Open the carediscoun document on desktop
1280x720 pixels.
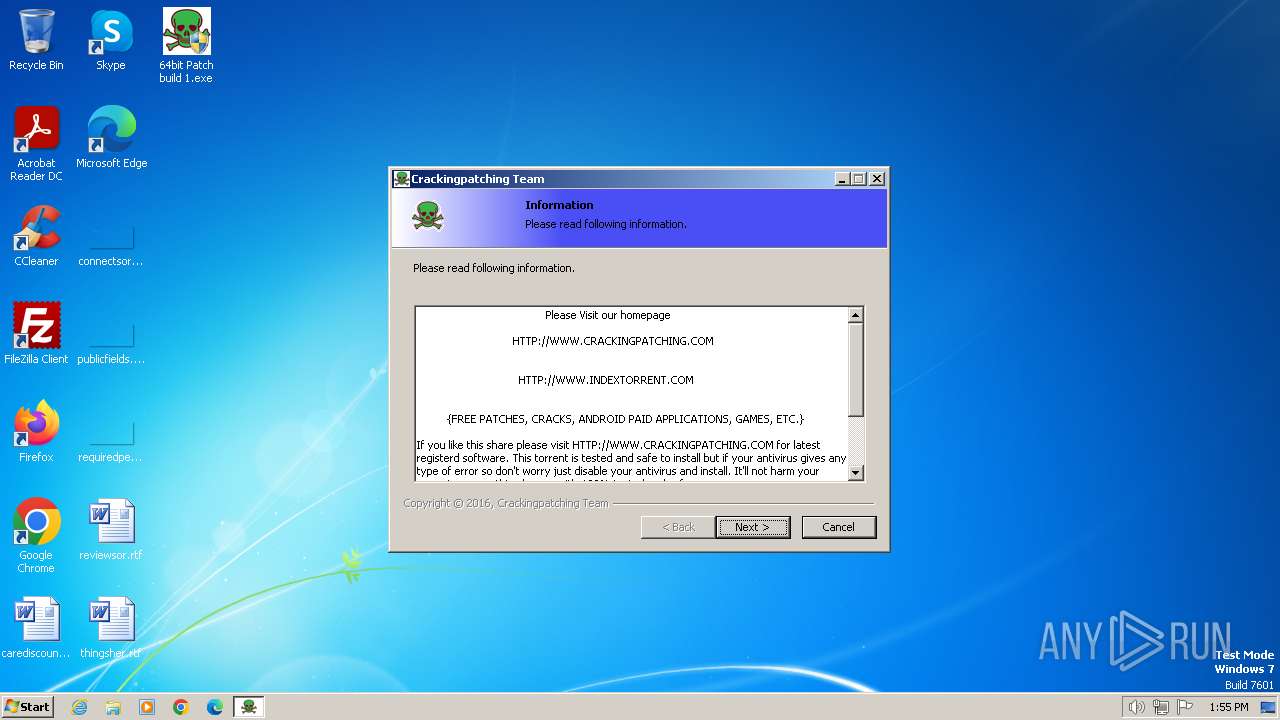(36, 628)
